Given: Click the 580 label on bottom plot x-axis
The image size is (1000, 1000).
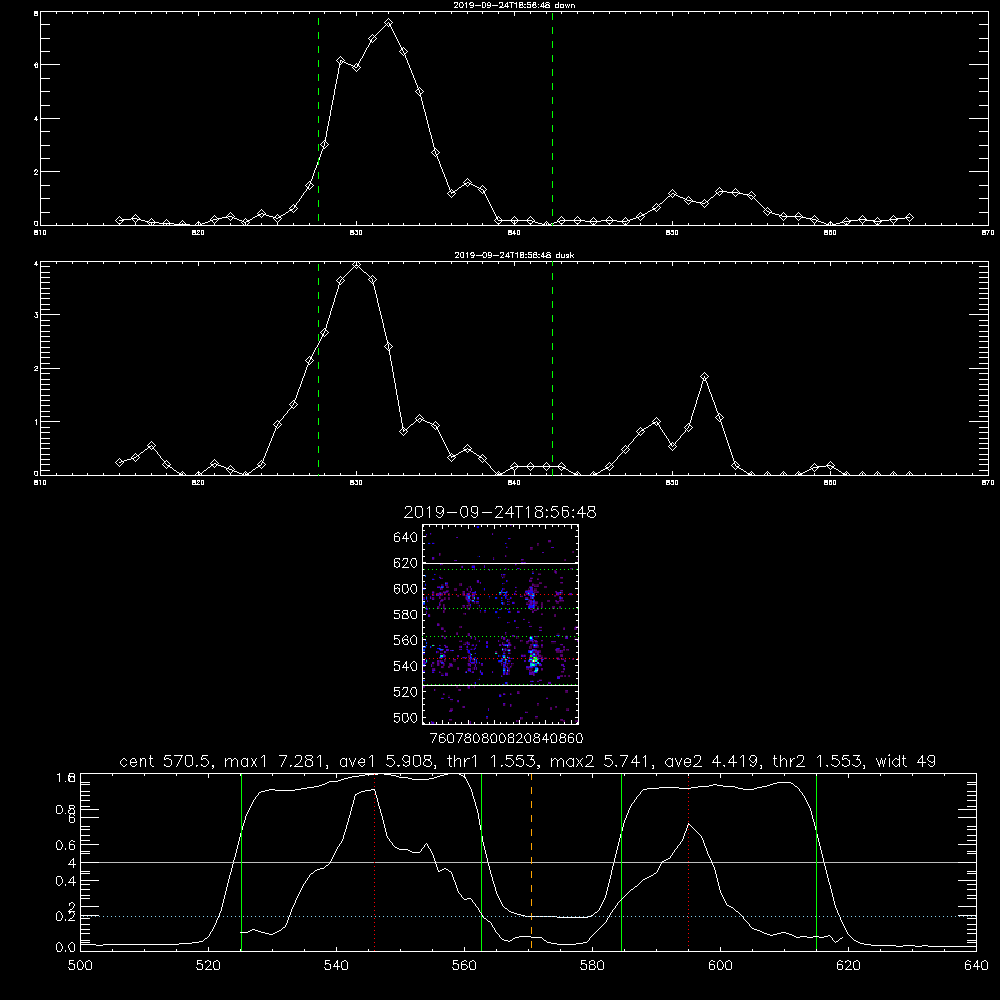Looking at the screenshot, I should [592, 966].
